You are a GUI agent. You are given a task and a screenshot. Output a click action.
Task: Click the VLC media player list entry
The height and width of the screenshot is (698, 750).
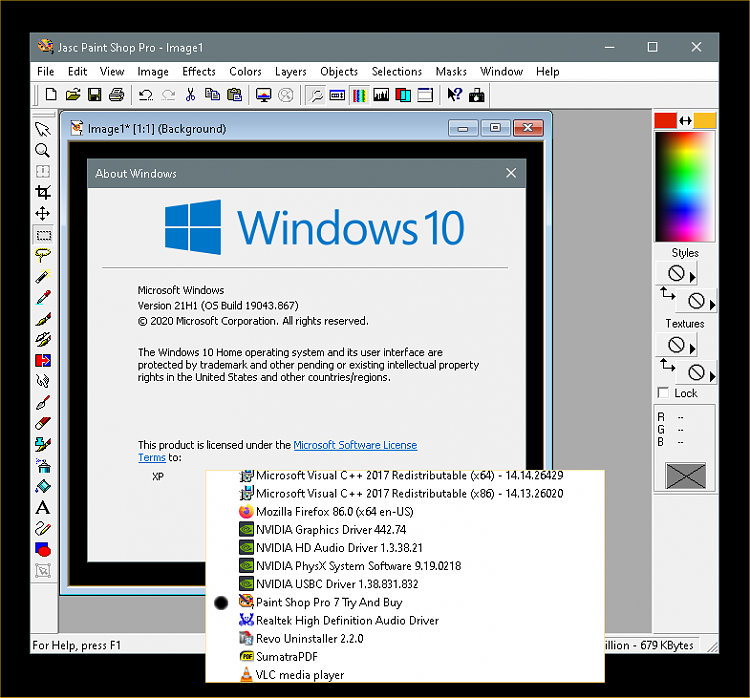pos(291,675)
